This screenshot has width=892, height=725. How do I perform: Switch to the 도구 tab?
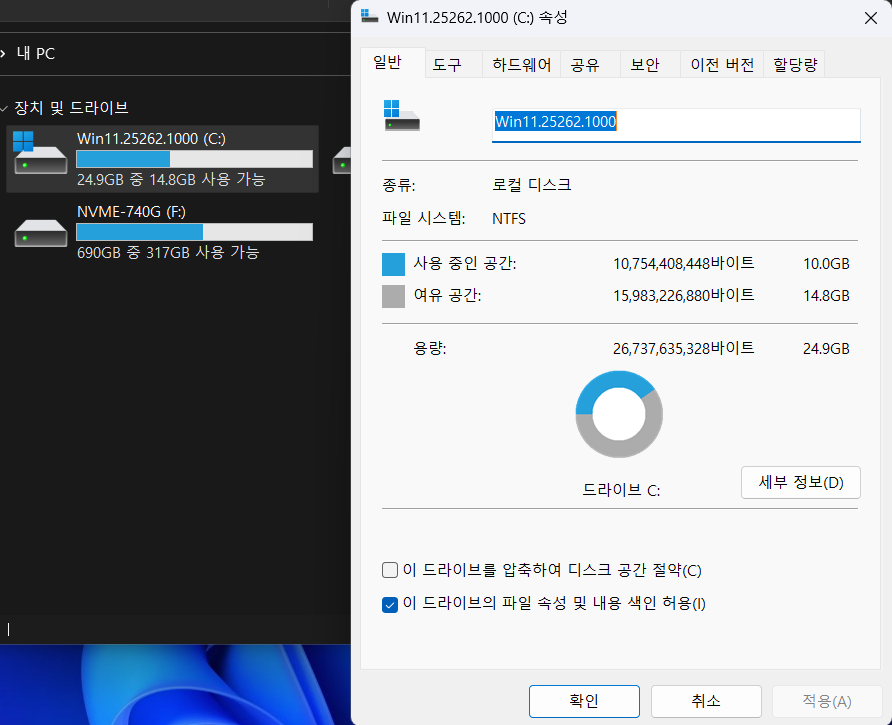click(x=453, y=64)
